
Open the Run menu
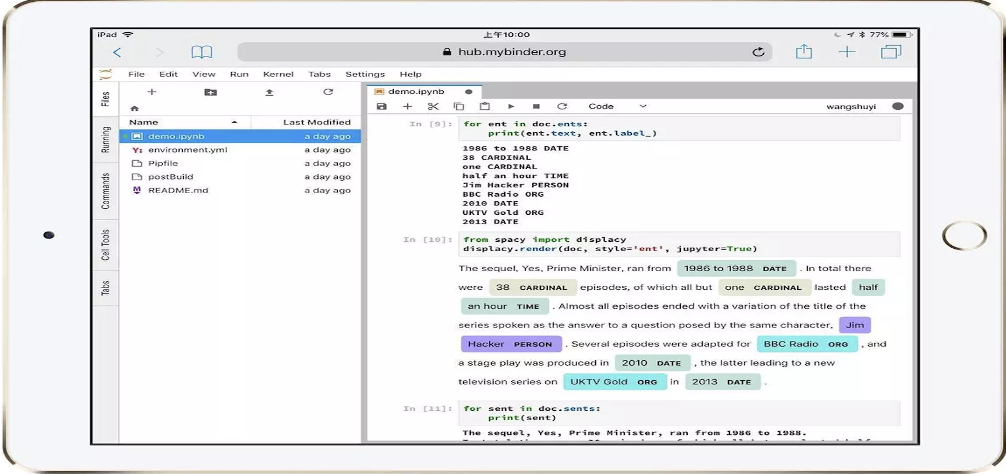click(239, 74)
